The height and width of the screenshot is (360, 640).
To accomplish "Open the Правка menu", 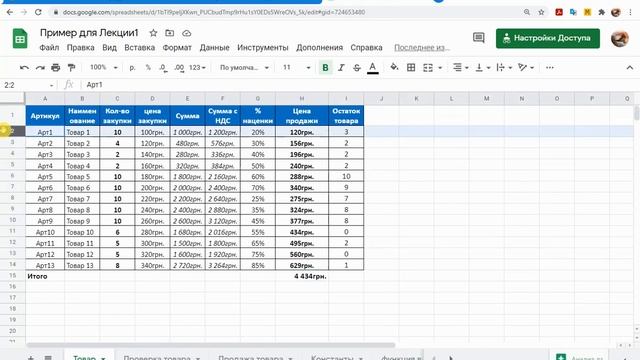I will pos(80,48).
